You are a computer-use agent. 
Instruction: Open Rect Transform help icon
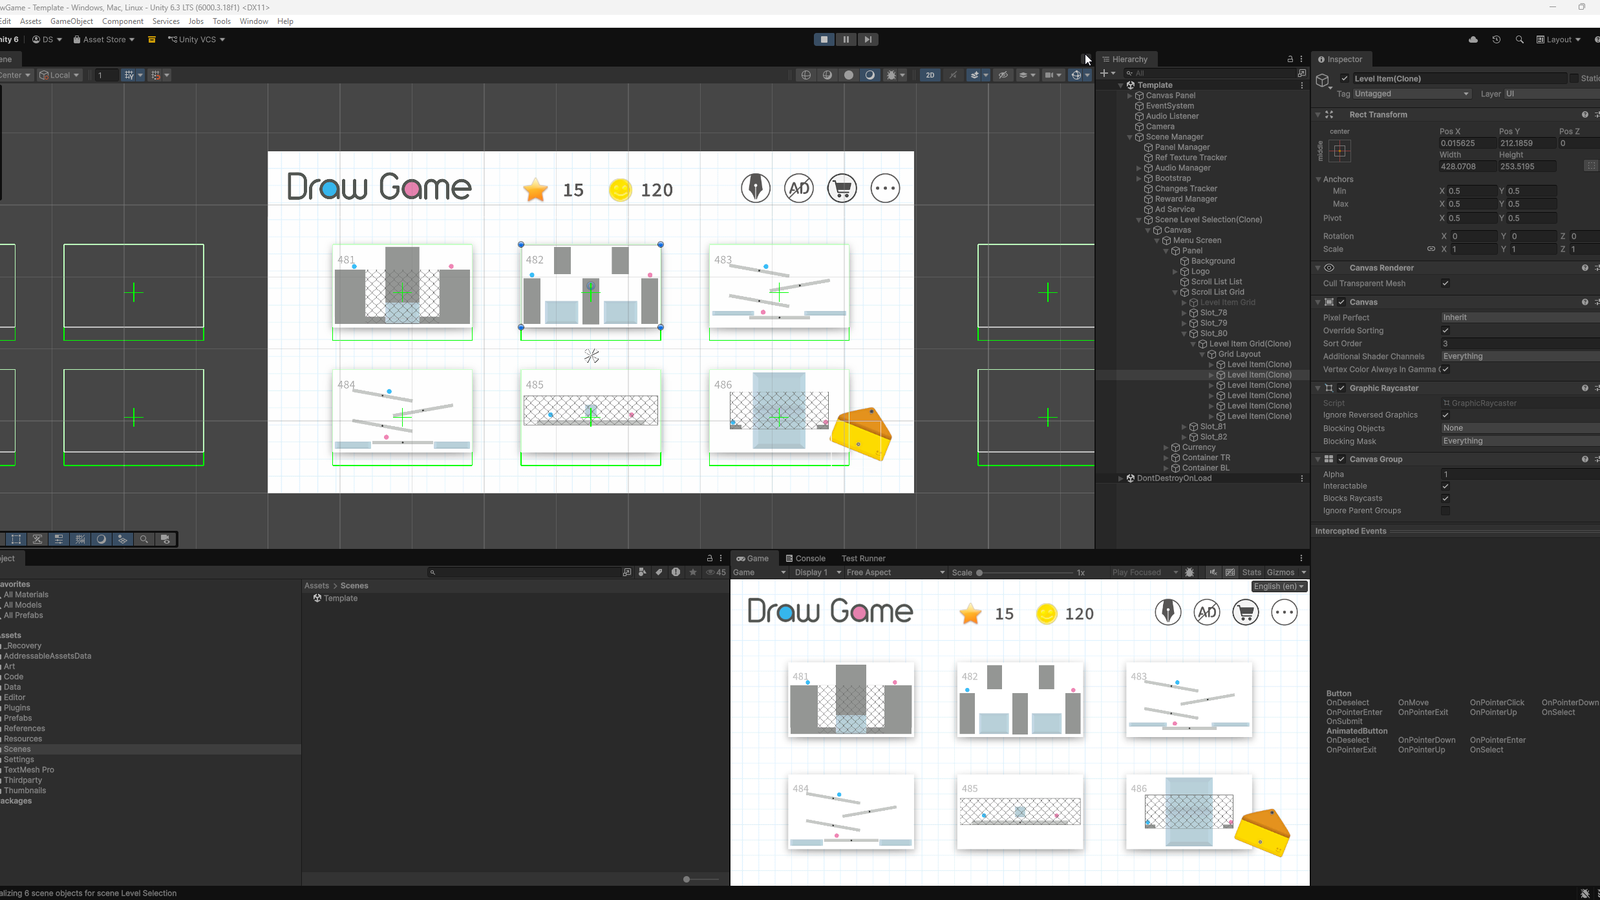(x=1585, y=115)
